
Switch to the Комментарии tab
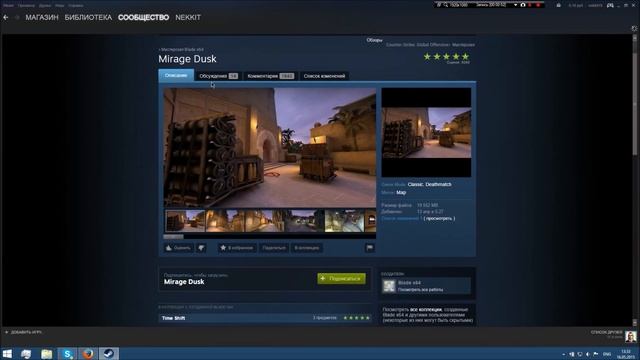click(271, 76)
